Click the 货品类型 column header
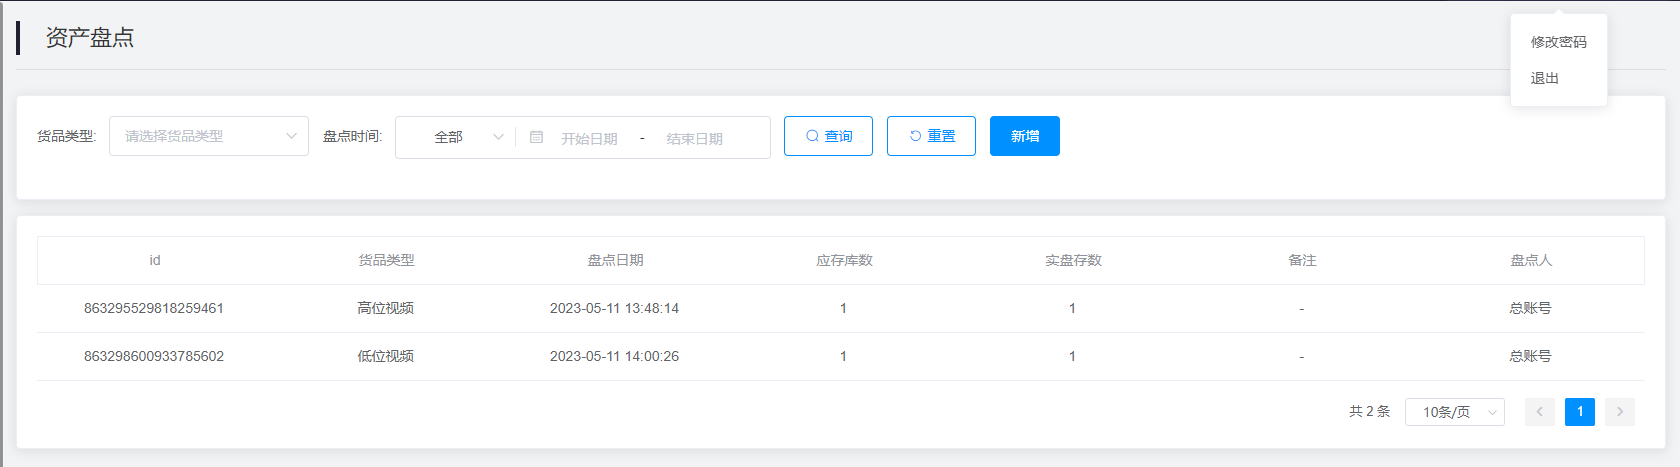 386,260
